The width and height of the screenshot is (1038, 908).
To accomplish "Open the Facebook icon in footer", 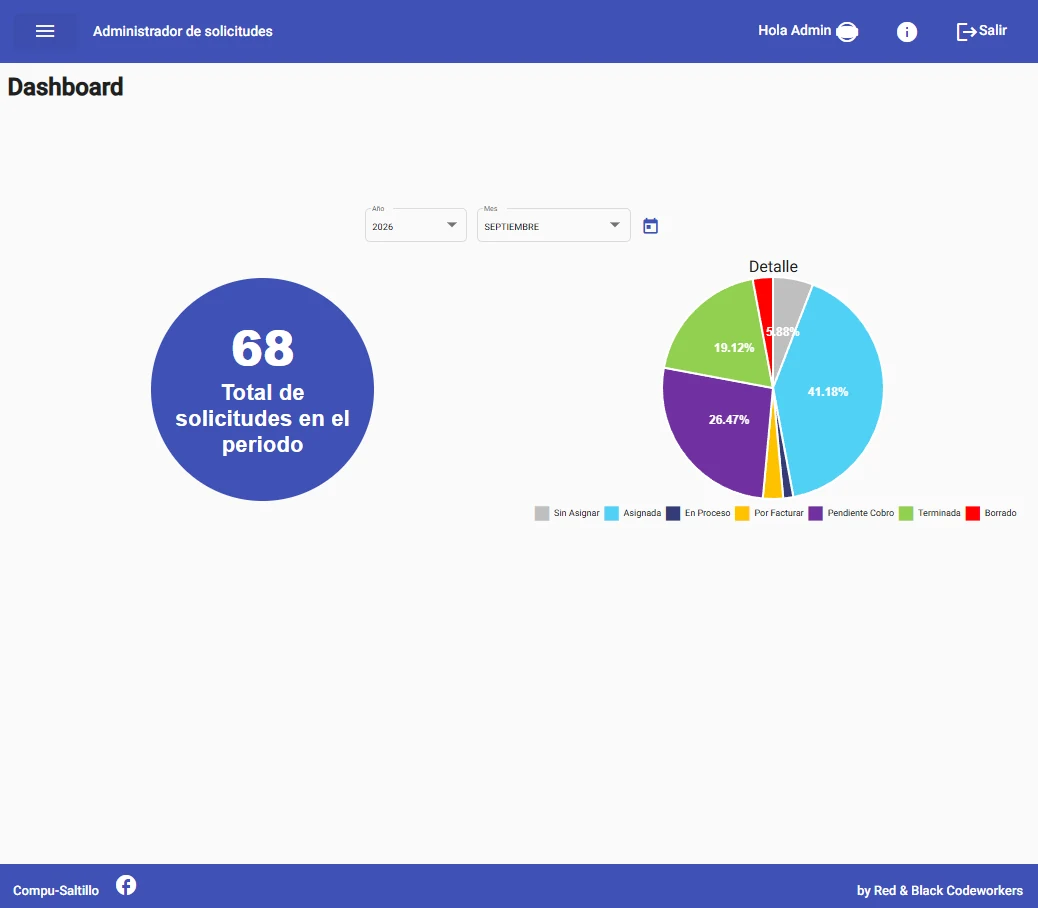I will click(x=126, y=885).
